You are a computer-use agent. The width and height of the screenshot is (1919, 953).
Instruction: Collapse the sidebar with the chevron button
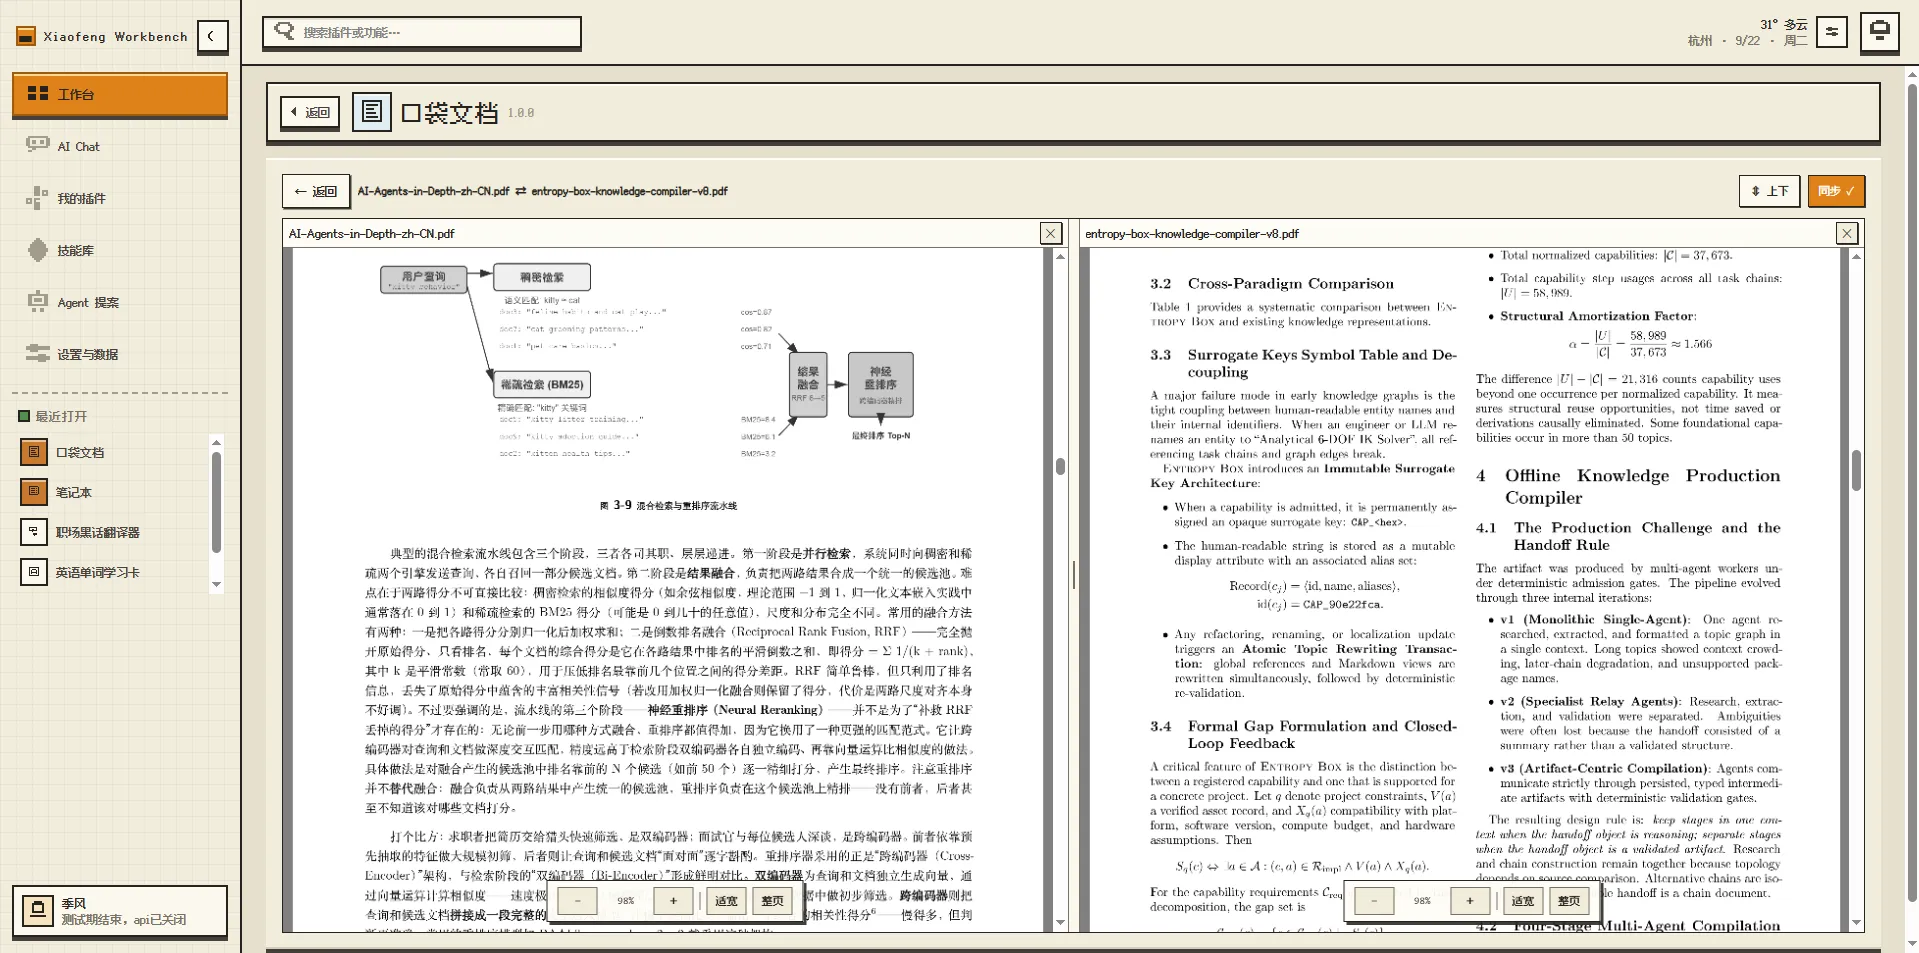tap(211, 36)
